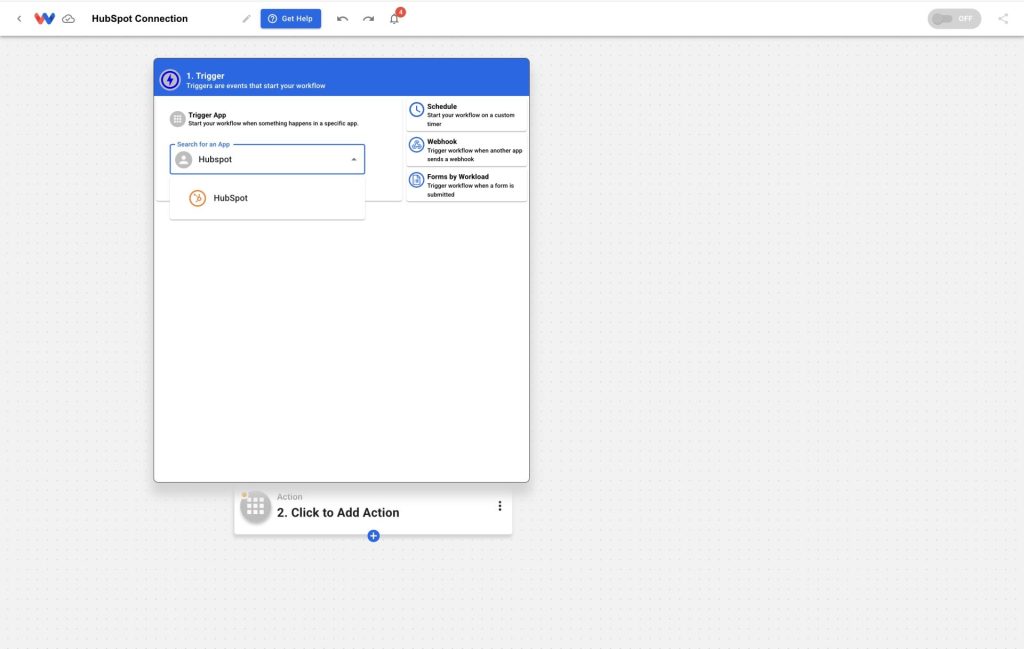Click the HubSpot sprocket logo
The height and width of the screenshot is (649, 1024).
click(x=197, y=198)
